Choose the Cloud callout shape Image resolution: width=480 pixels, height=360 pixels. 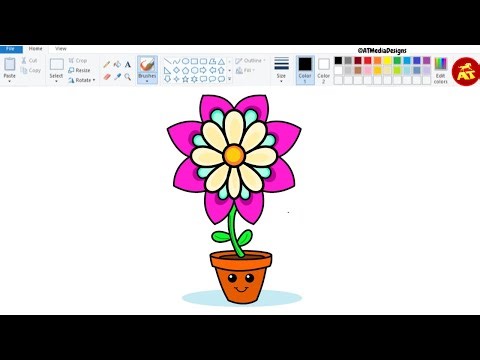[221, 79]
